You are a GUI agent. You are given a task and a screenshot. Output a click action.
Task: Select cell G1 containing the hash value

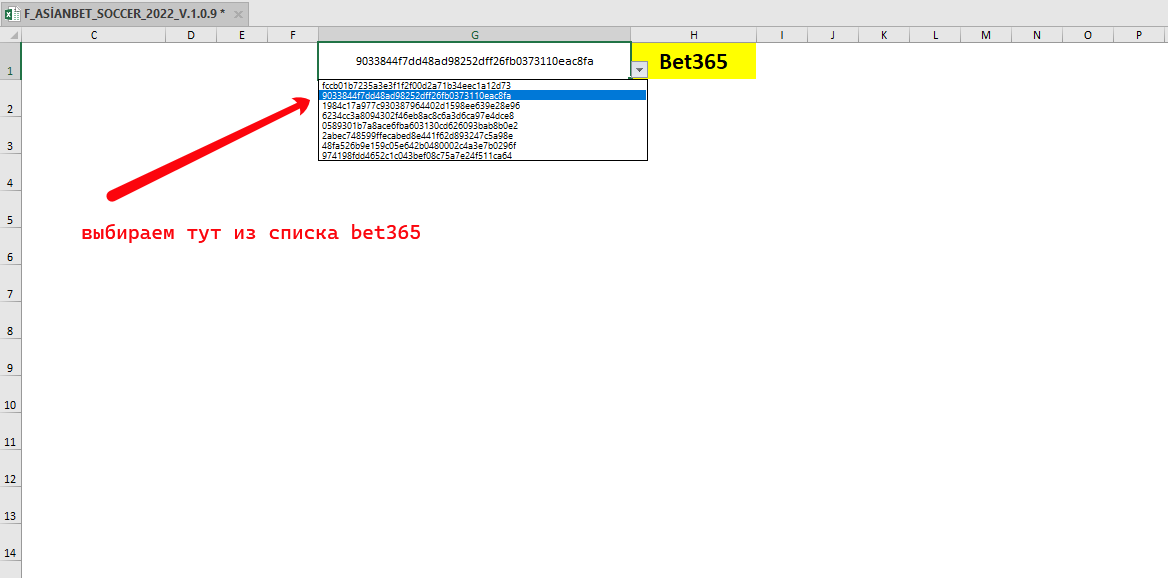pyautogui.click(x=474, y=60)
